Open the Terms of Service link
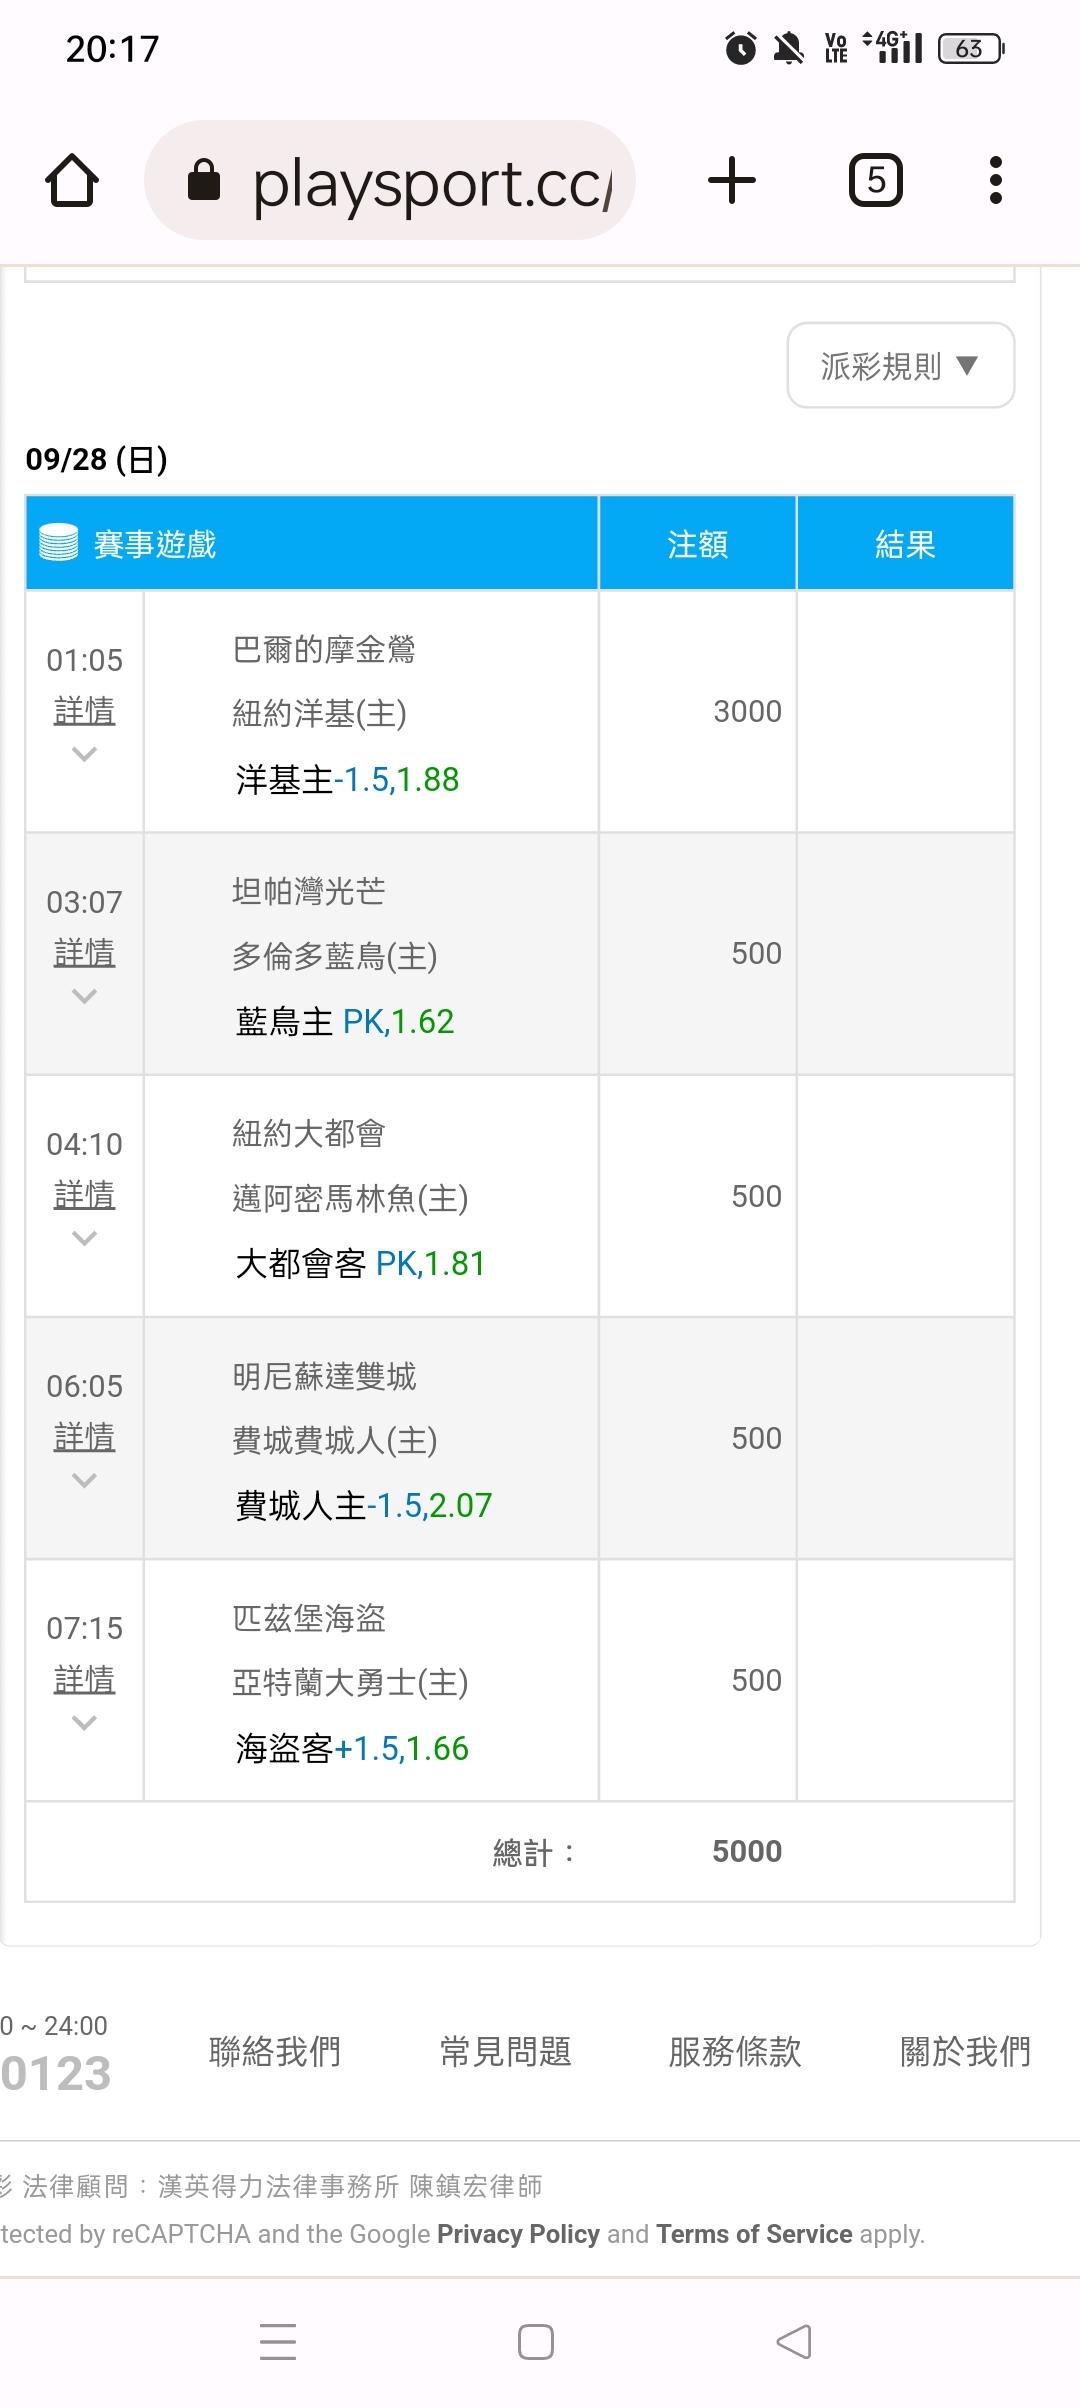Viewport: 1080px width, 2408px height. coord(754,2234)
